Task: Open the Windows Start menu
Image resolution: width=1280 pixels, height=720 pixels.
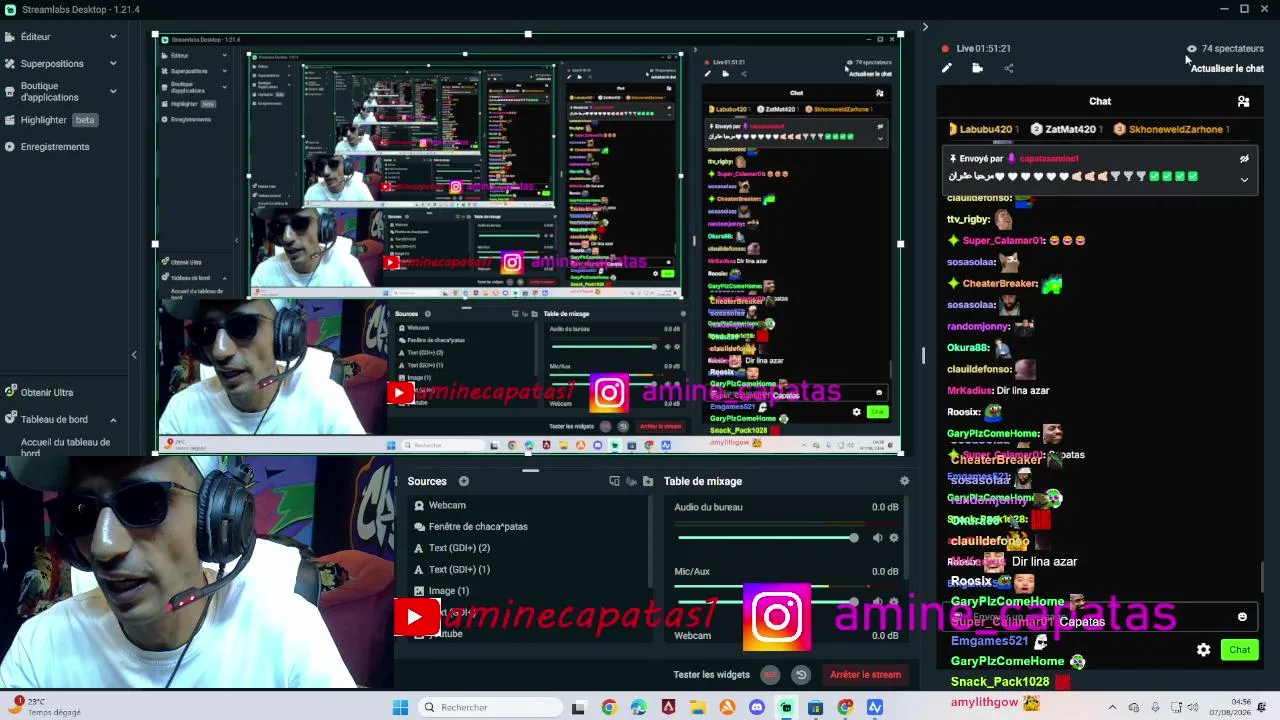Action: 400,708
